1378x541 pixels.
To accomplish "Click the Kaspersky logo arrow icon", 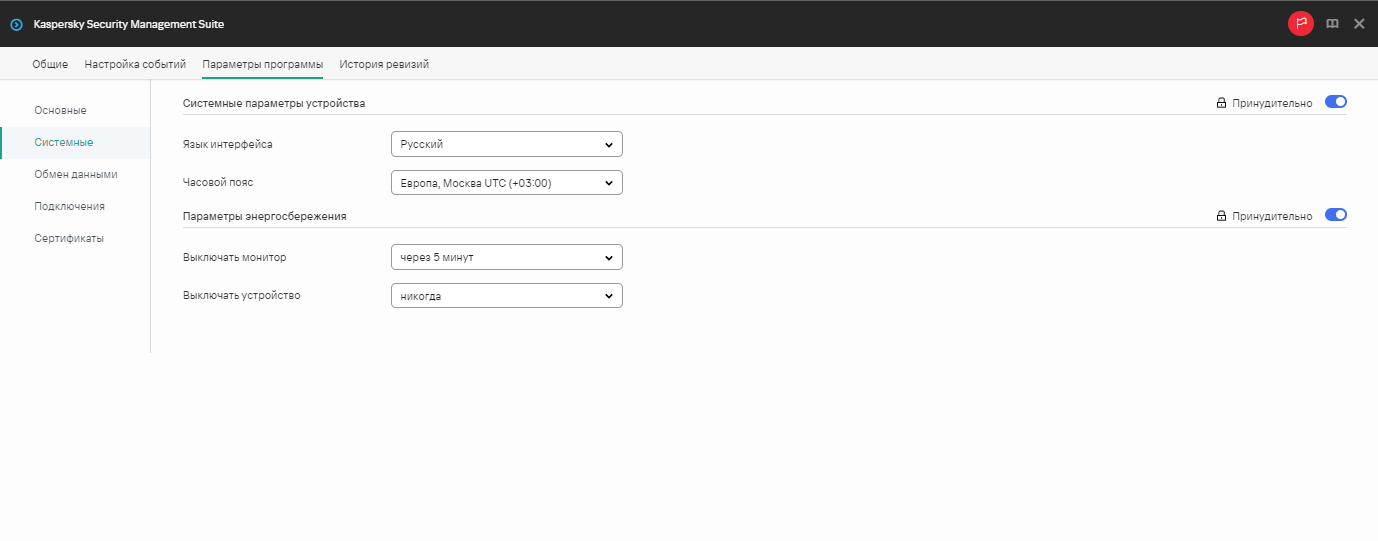I will 16,24.
